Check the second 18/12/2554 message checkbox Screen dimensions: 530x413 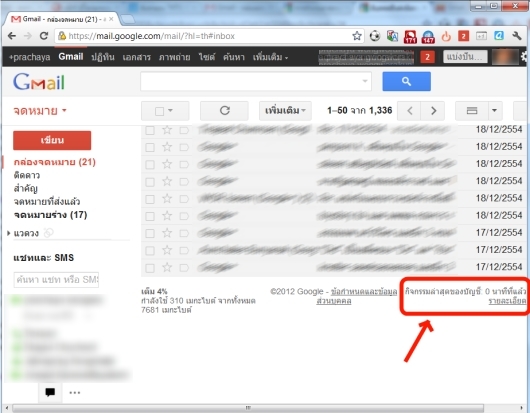(150, 147)
